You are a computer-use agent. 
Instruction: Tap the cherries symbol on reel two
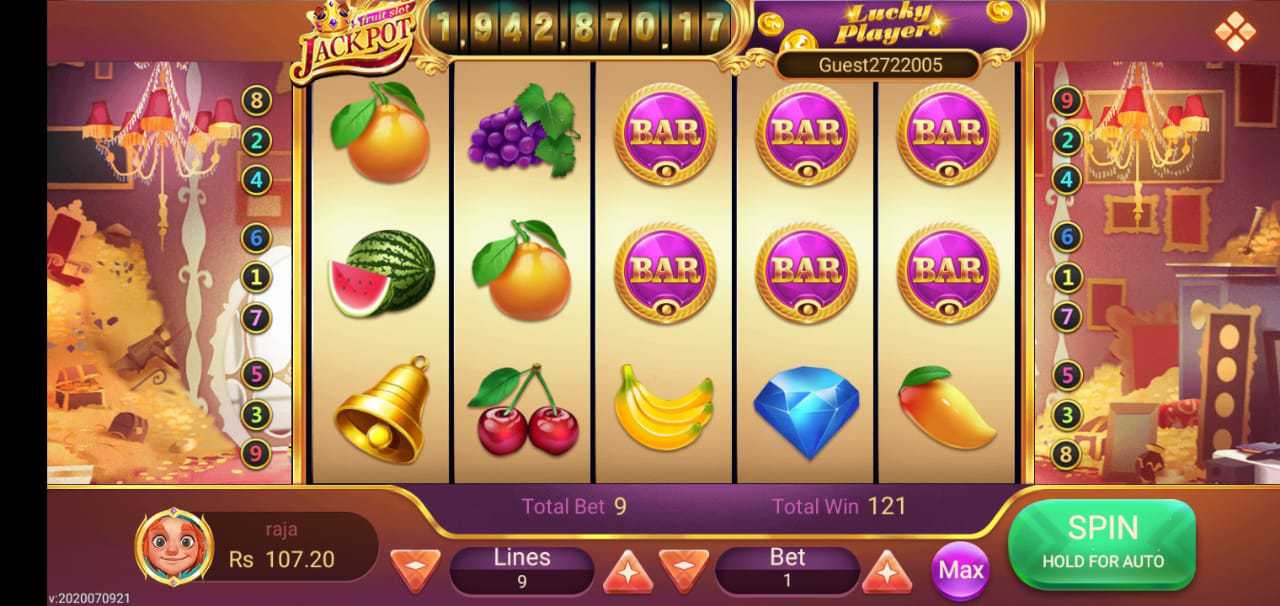click(x=525, y=411)
